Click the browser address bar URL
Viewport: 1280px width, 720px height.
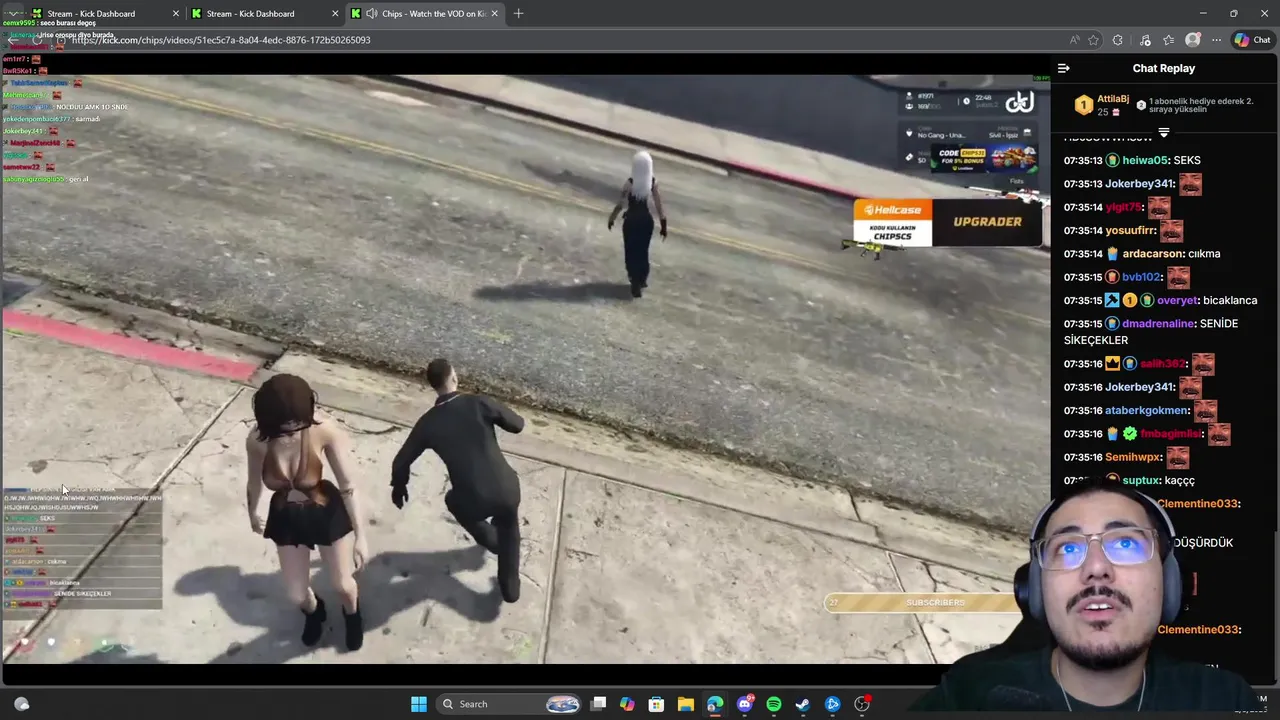[221, 40]
